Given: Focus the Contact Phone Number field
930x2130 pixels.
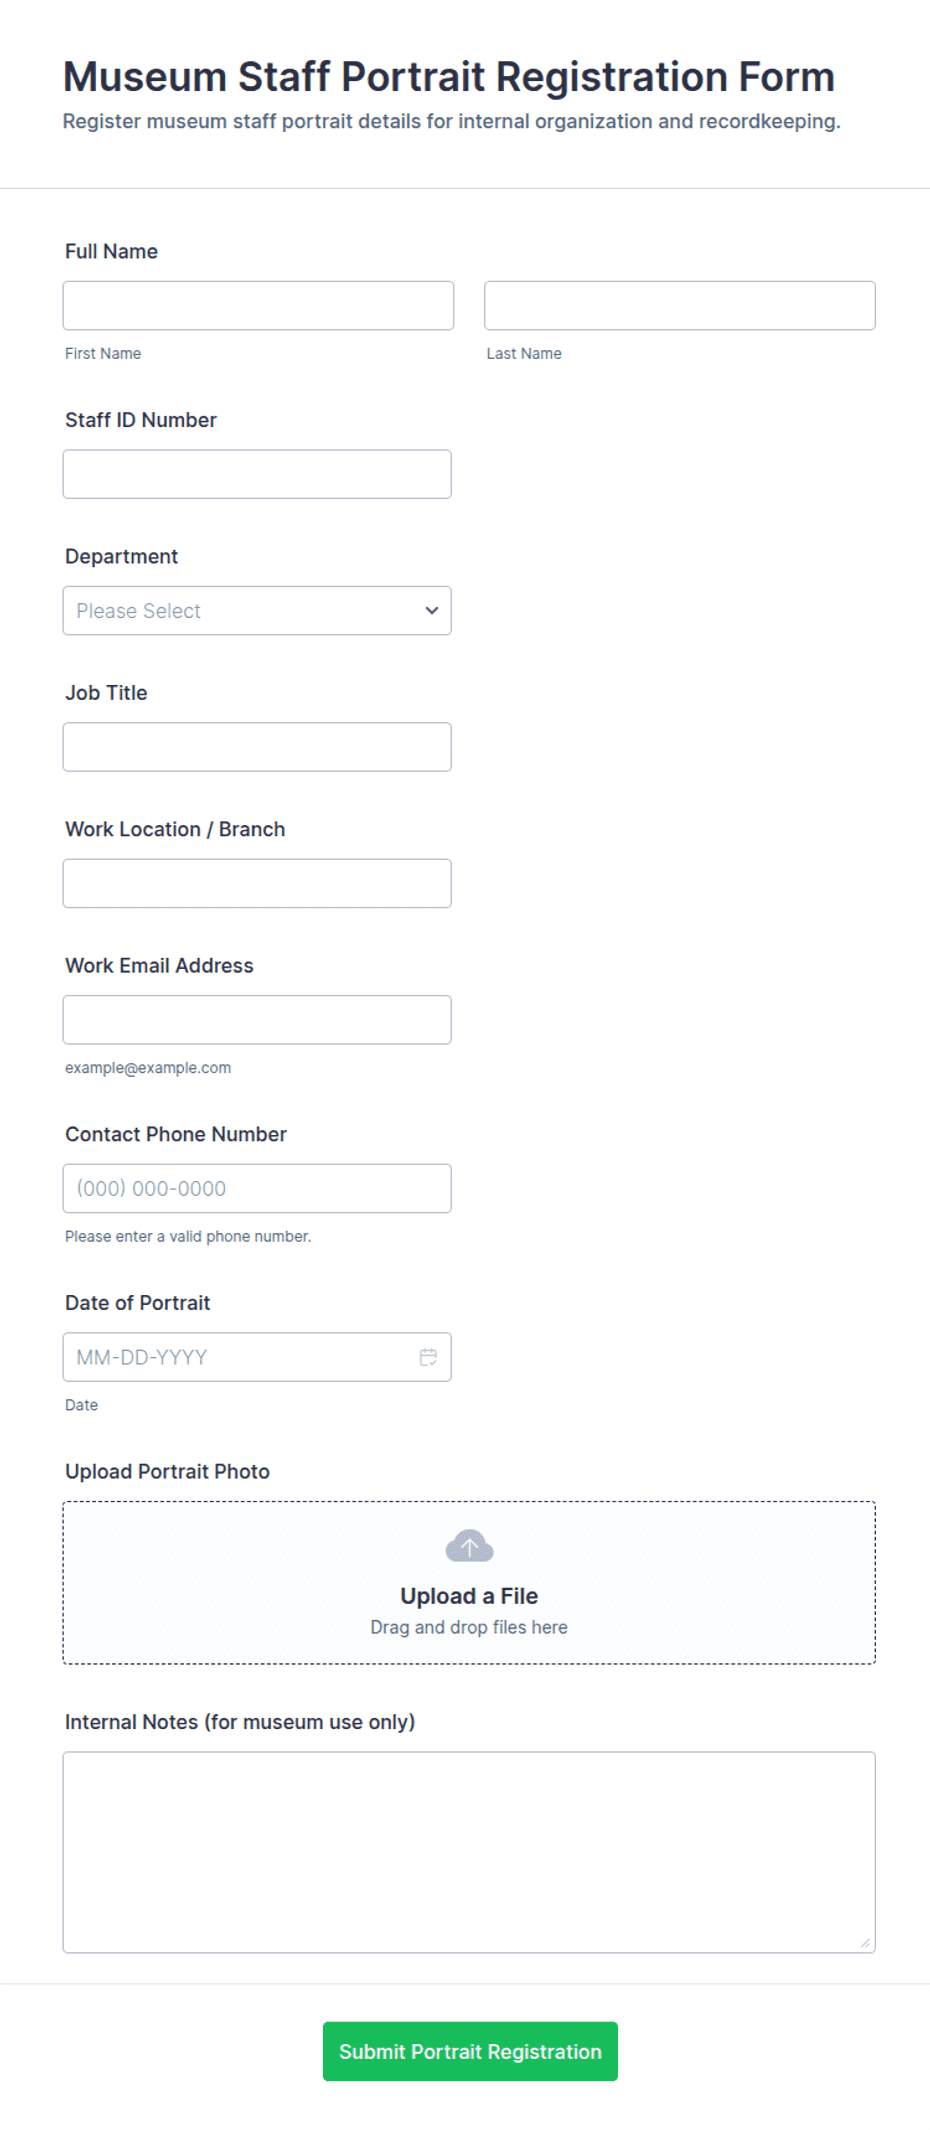Looking at the screenshot, I should [x=257, y=1188].
